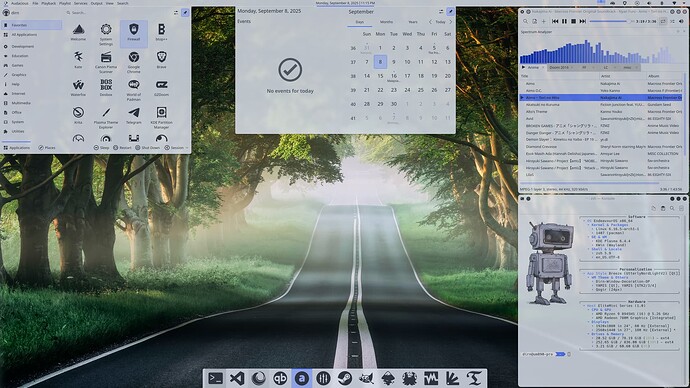Open Telegram from the launcher

pos(134,116)
